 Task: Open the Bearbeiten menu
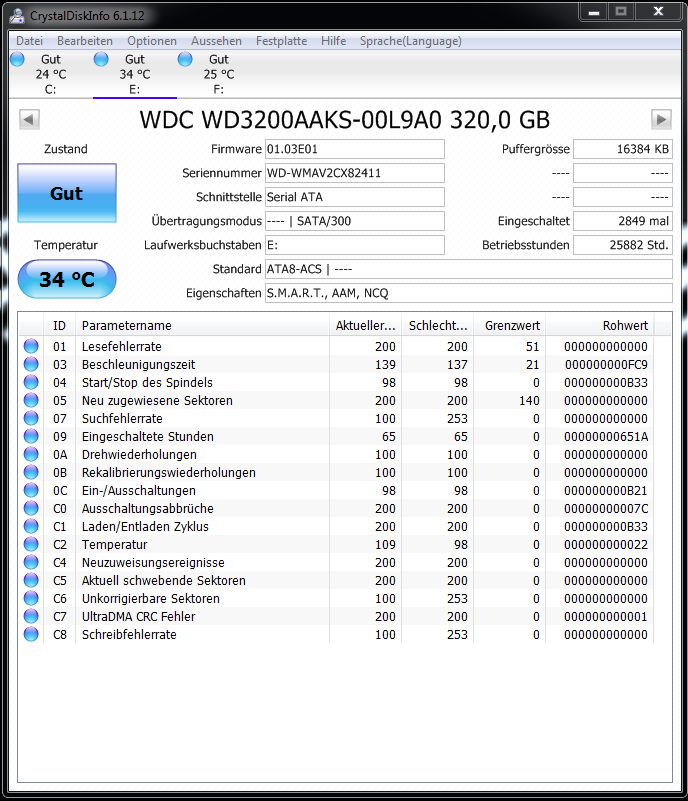[x=85, y=41]
